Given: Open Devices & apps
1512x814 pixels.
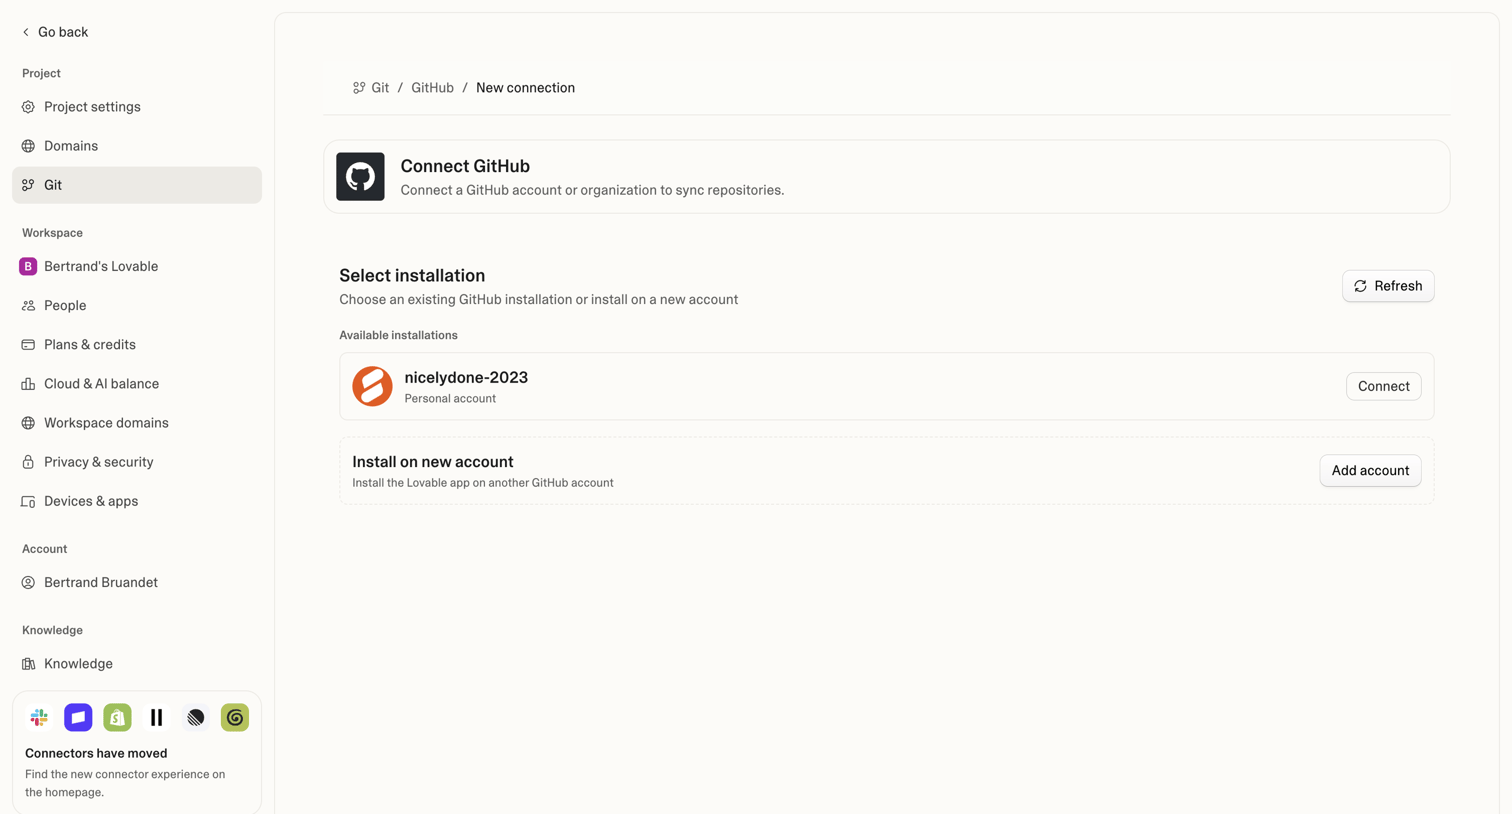Looking at the screenshot, I should point(137,501).
